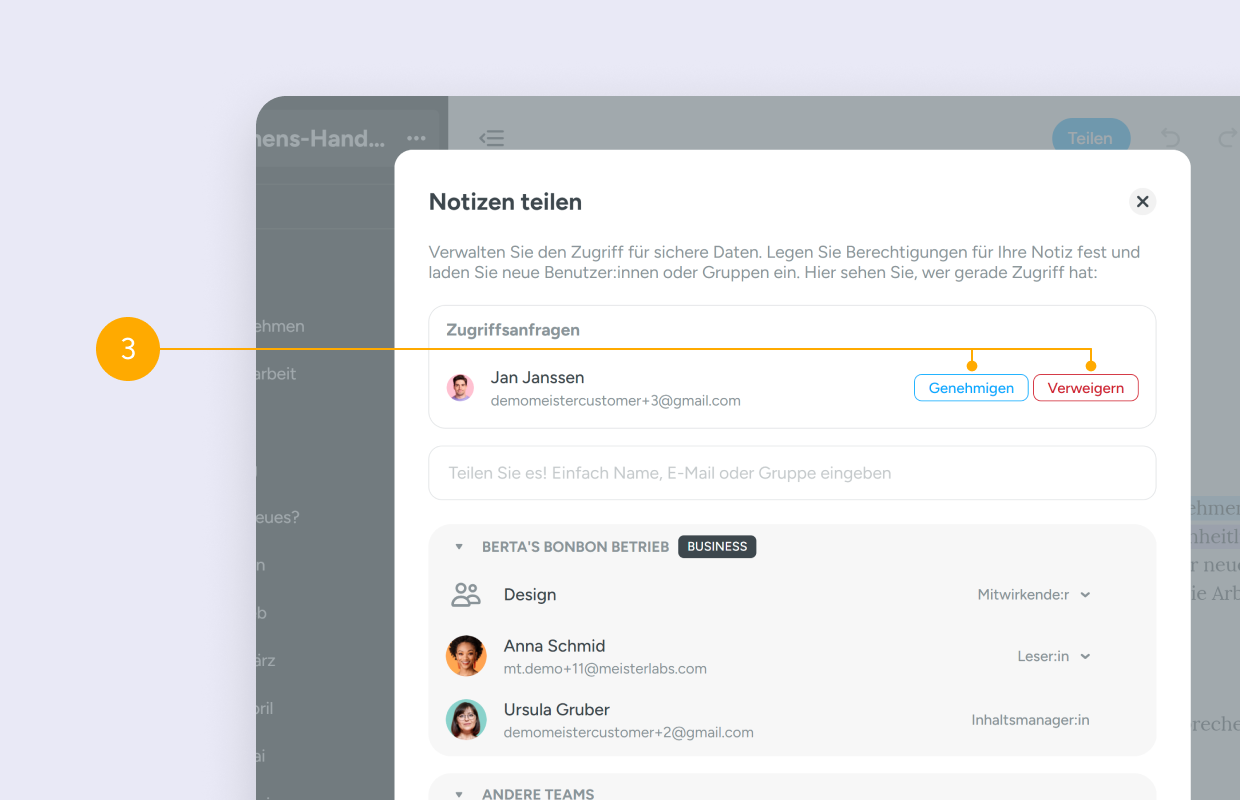1240x800 pixels.
Task: Click the Zugriffsanfragen heading
Action: coord(513,330)
